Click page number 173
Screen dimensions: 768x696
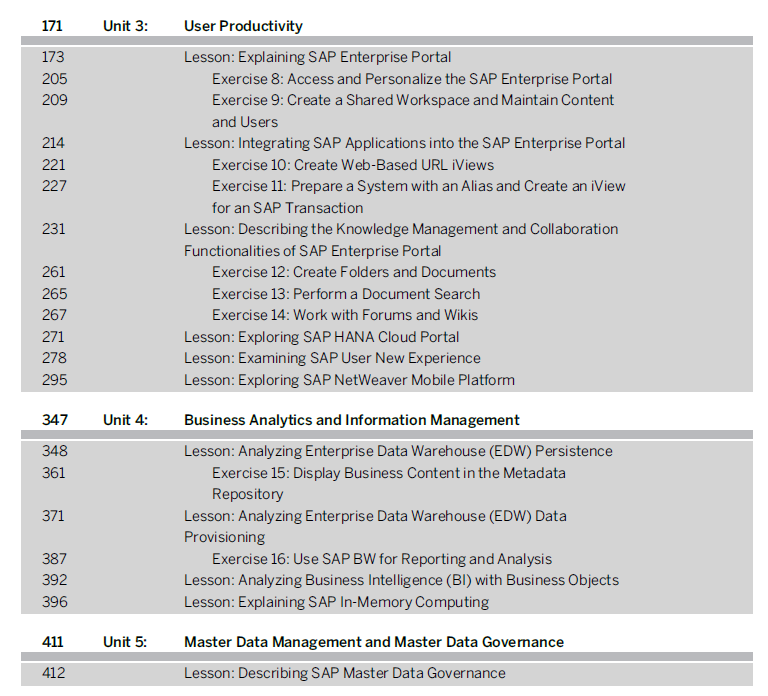tap(53, 57)
